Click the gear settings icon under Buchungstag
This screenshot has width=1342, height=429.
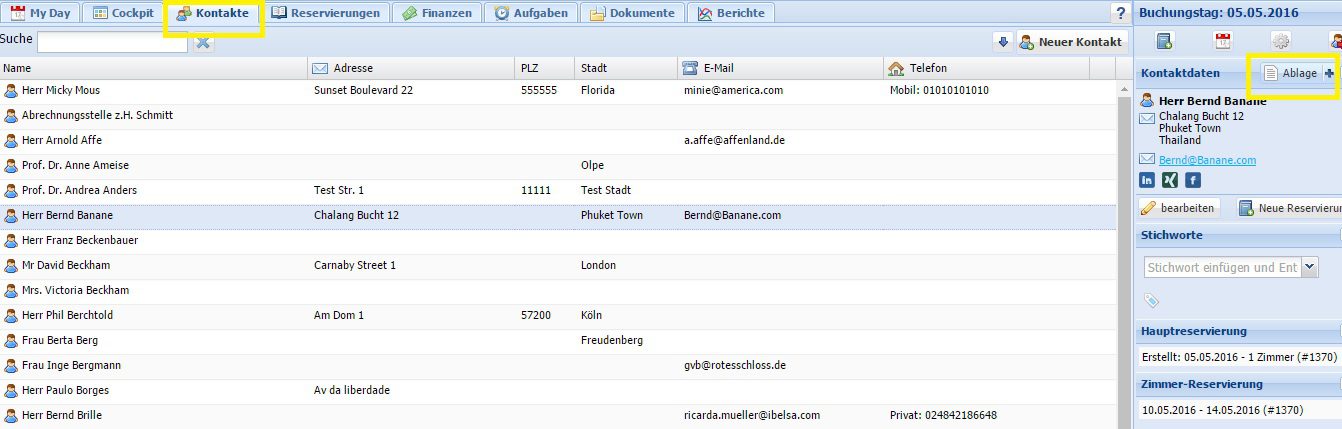(x=1280, y=41)
